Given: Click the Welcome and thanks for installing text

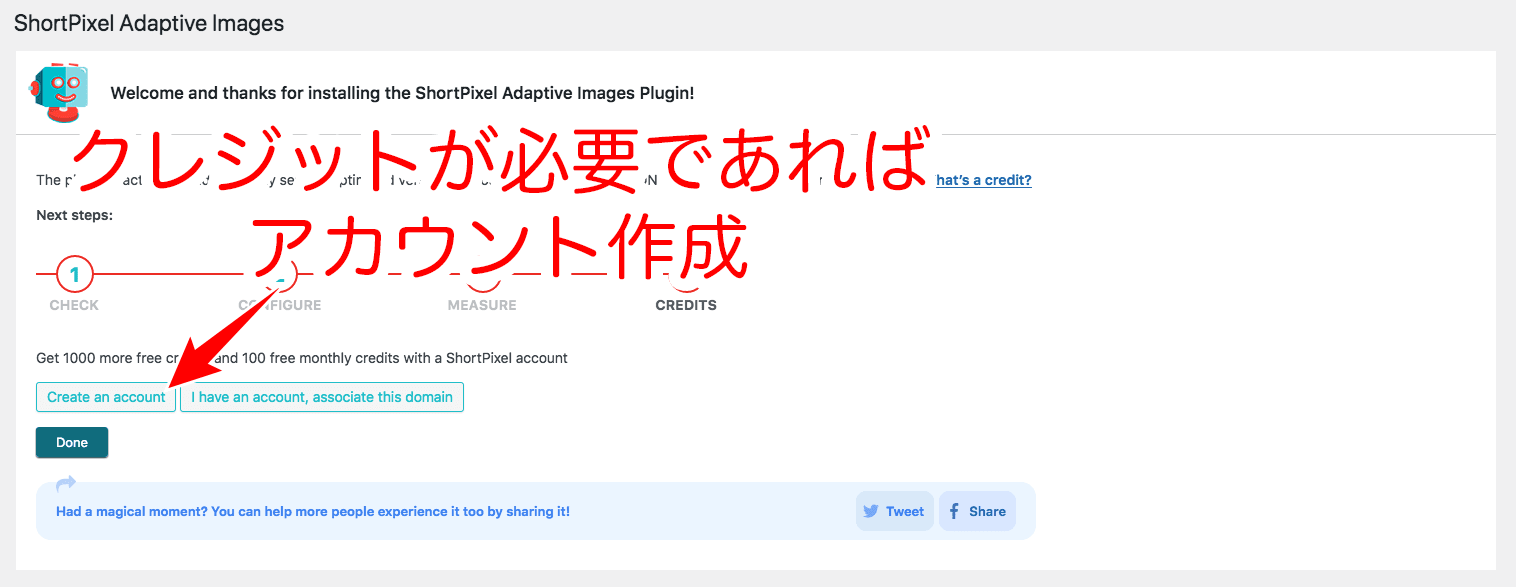Looking at the screenshot, I should (402, 93).
